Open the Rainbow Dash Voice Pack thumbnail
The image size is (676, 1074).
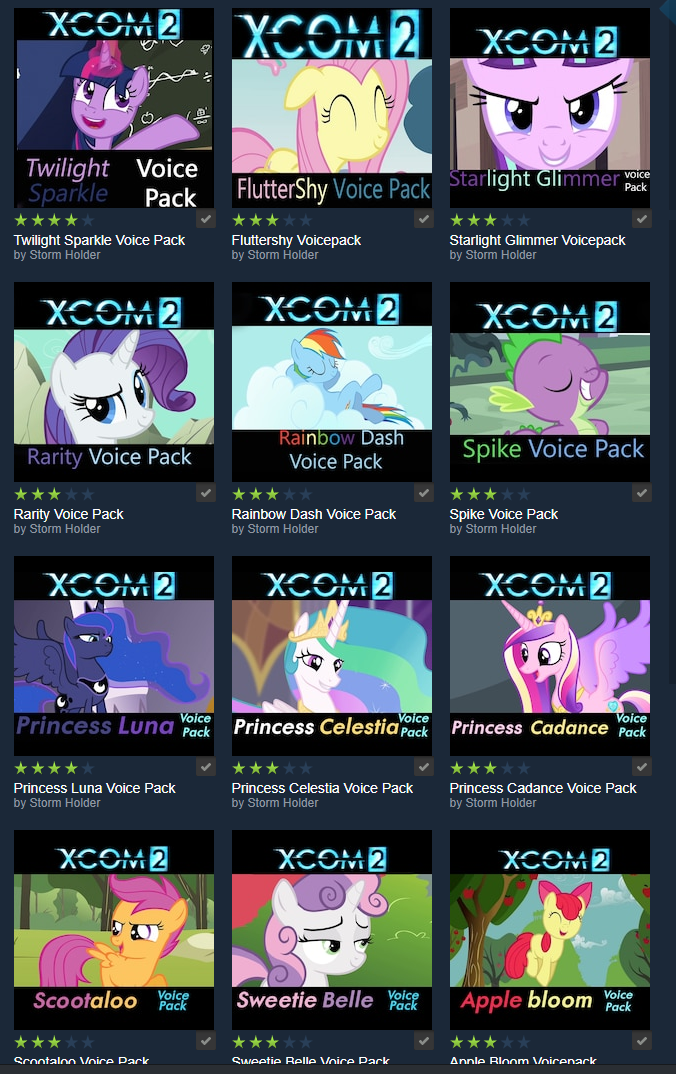(331, 382)
